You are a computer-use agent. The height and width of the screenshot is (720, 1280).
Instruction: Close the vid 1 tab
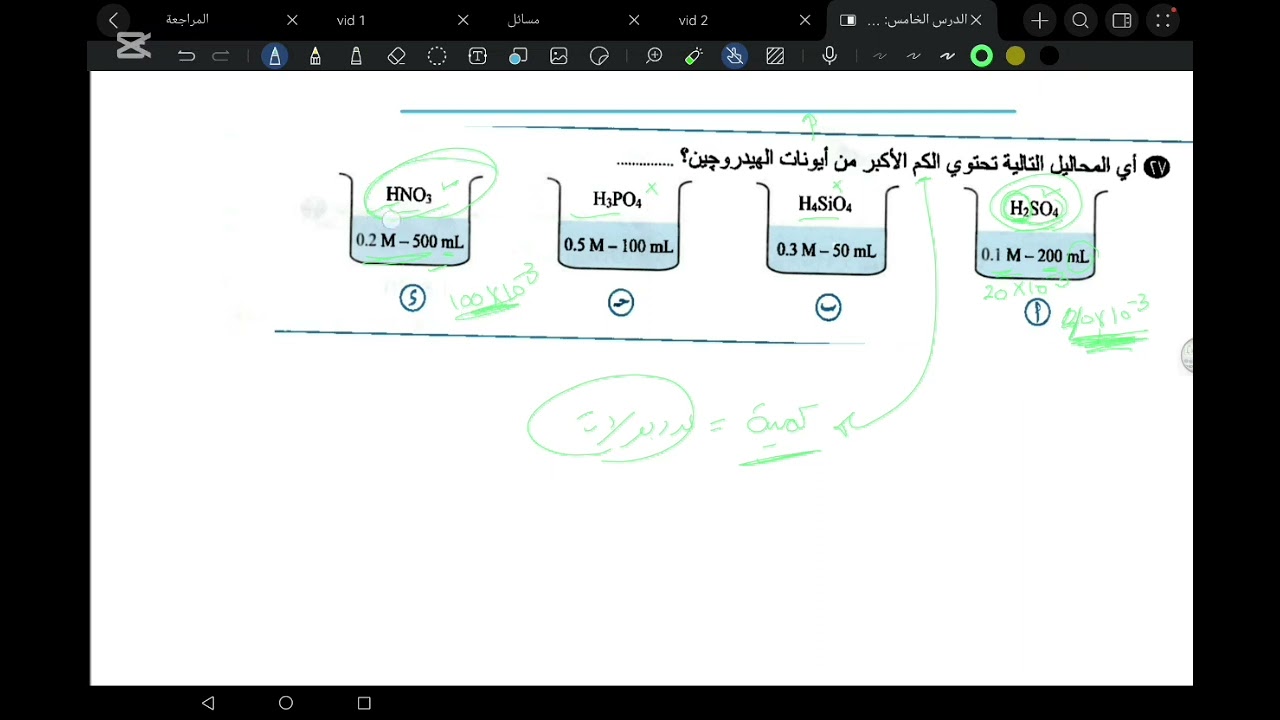tap(463, 20)
